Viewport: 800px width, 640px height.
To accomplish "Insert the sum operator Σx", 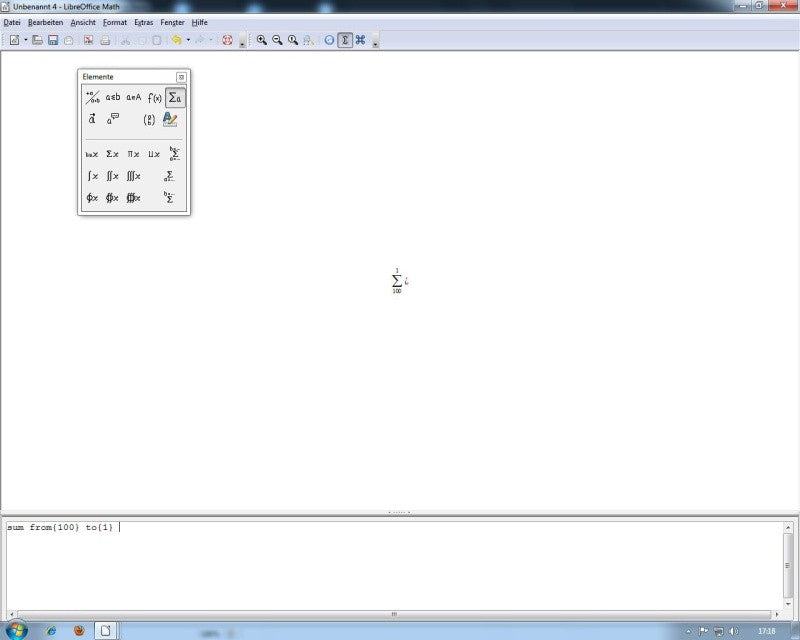I will pyautogui.click(x=112, y=154).
